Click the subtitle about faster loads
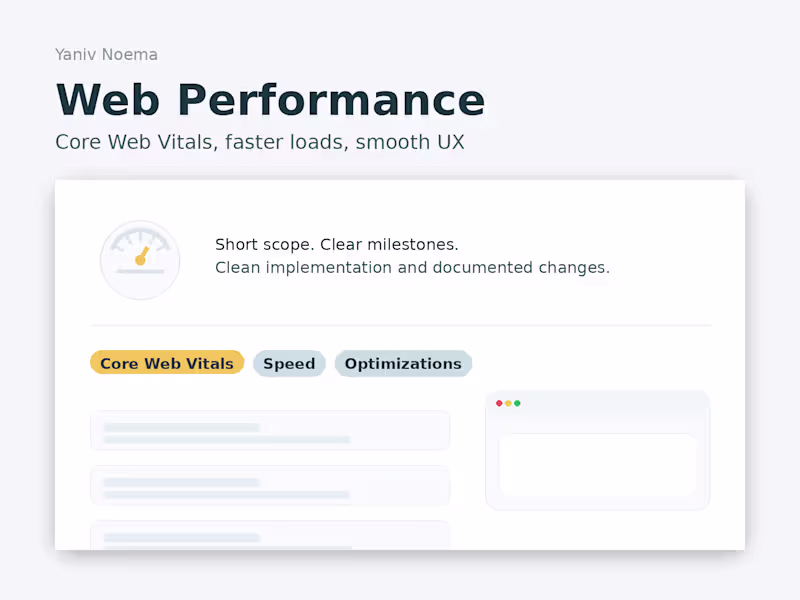 261,142
